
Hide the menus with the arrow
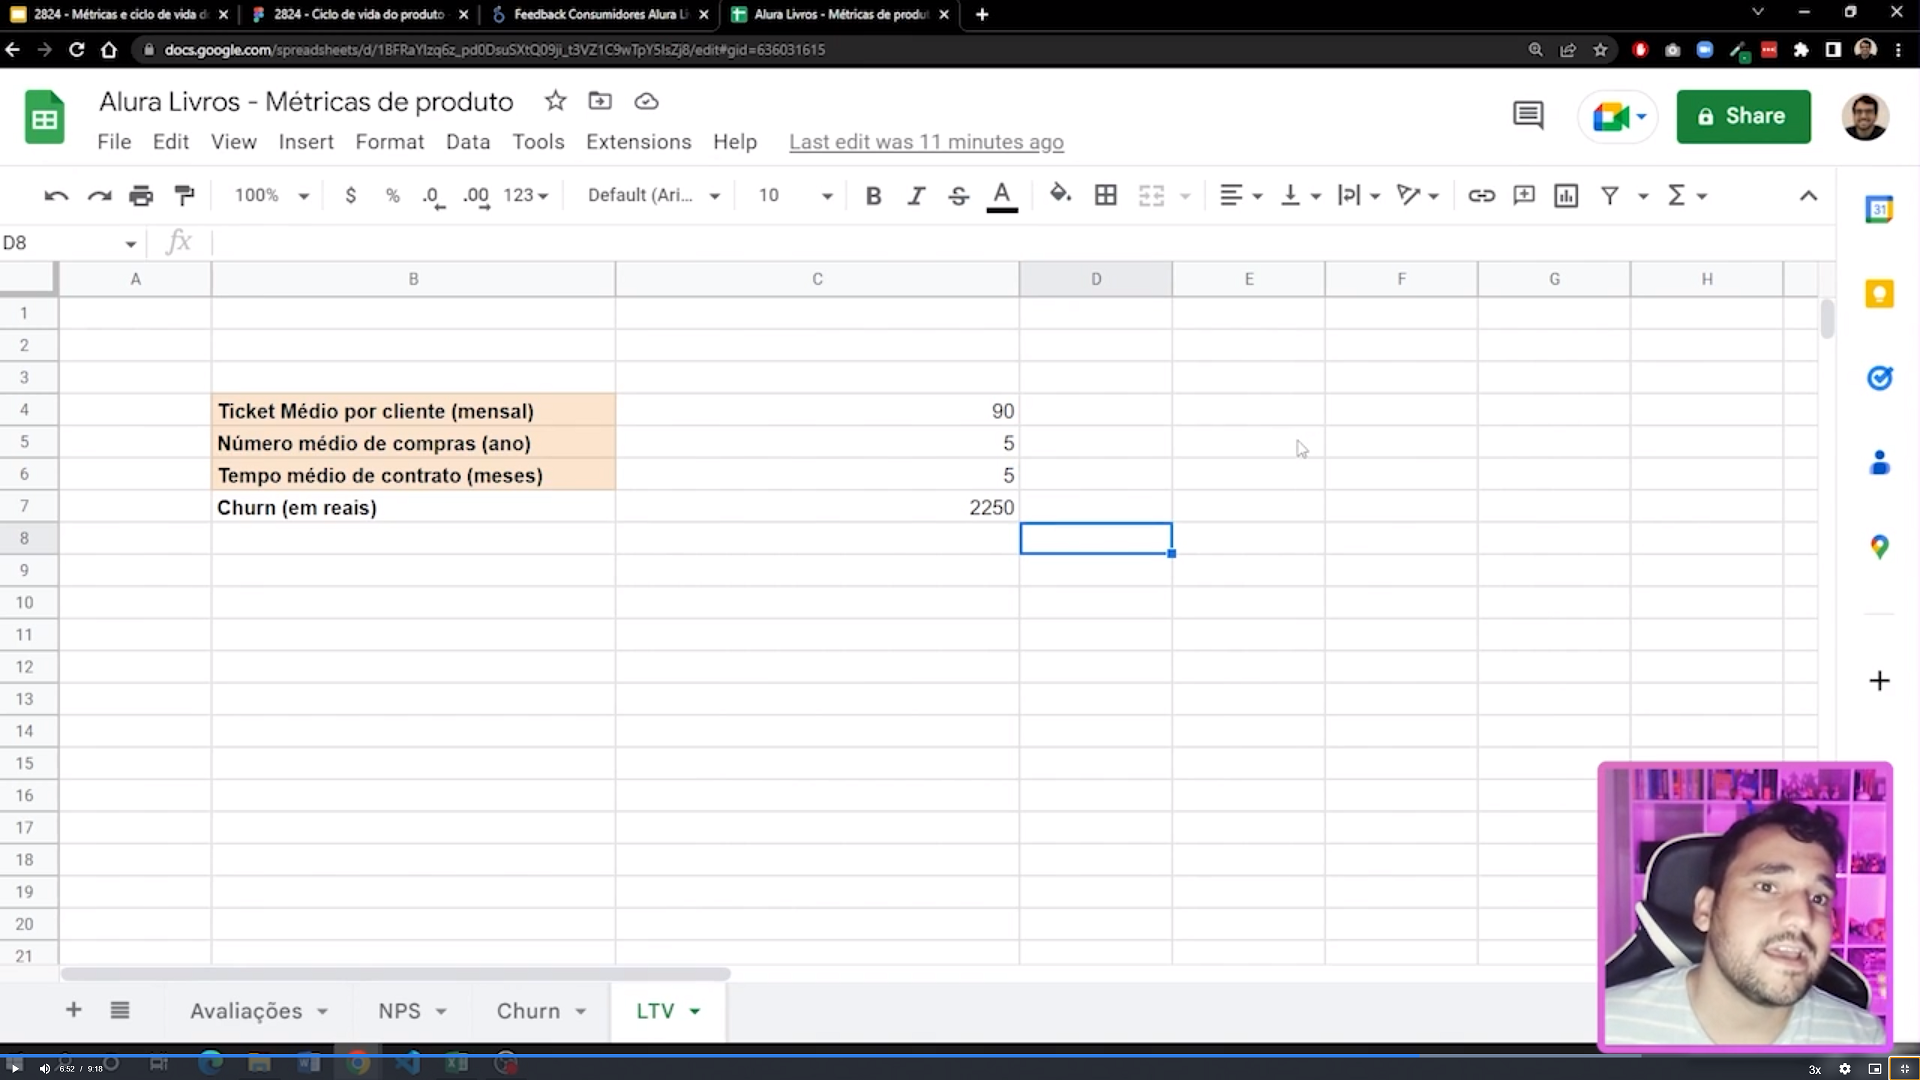click(x=1808, y=196)
